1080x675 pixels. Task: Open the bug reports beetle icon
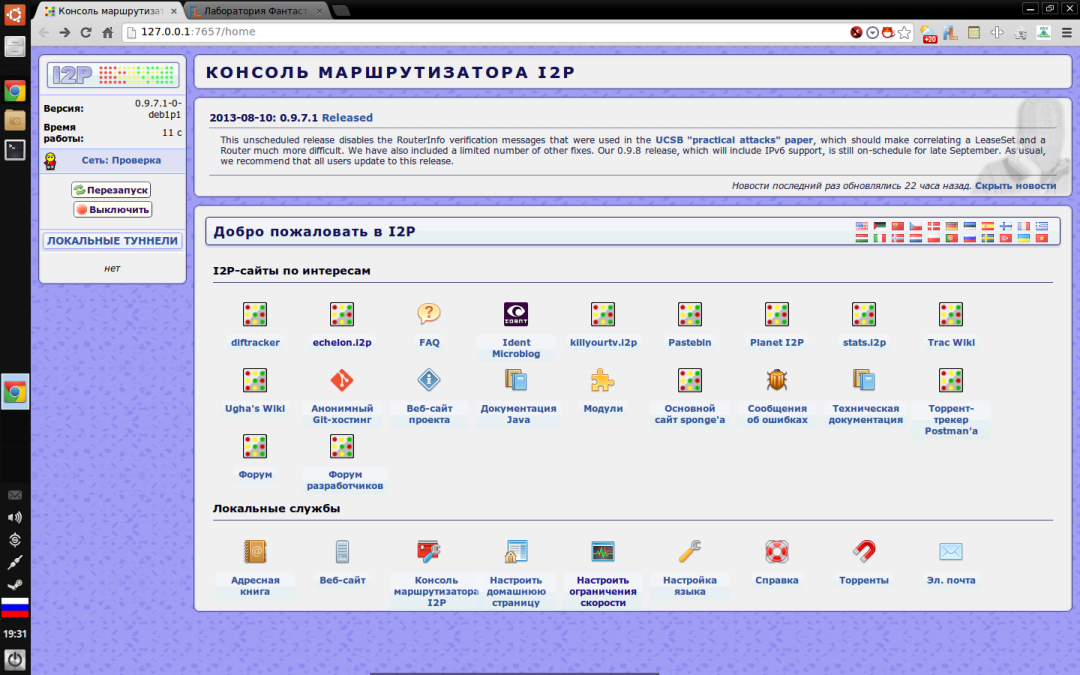tap(777, 380)
